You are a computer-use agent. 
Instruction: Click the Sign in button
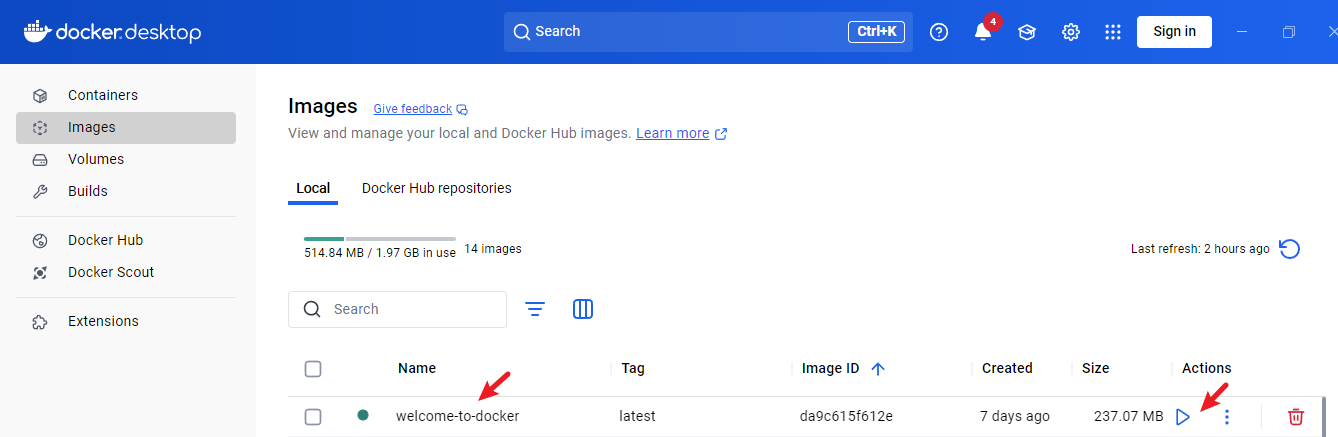pyautogui.click(x=1174, y=31)
